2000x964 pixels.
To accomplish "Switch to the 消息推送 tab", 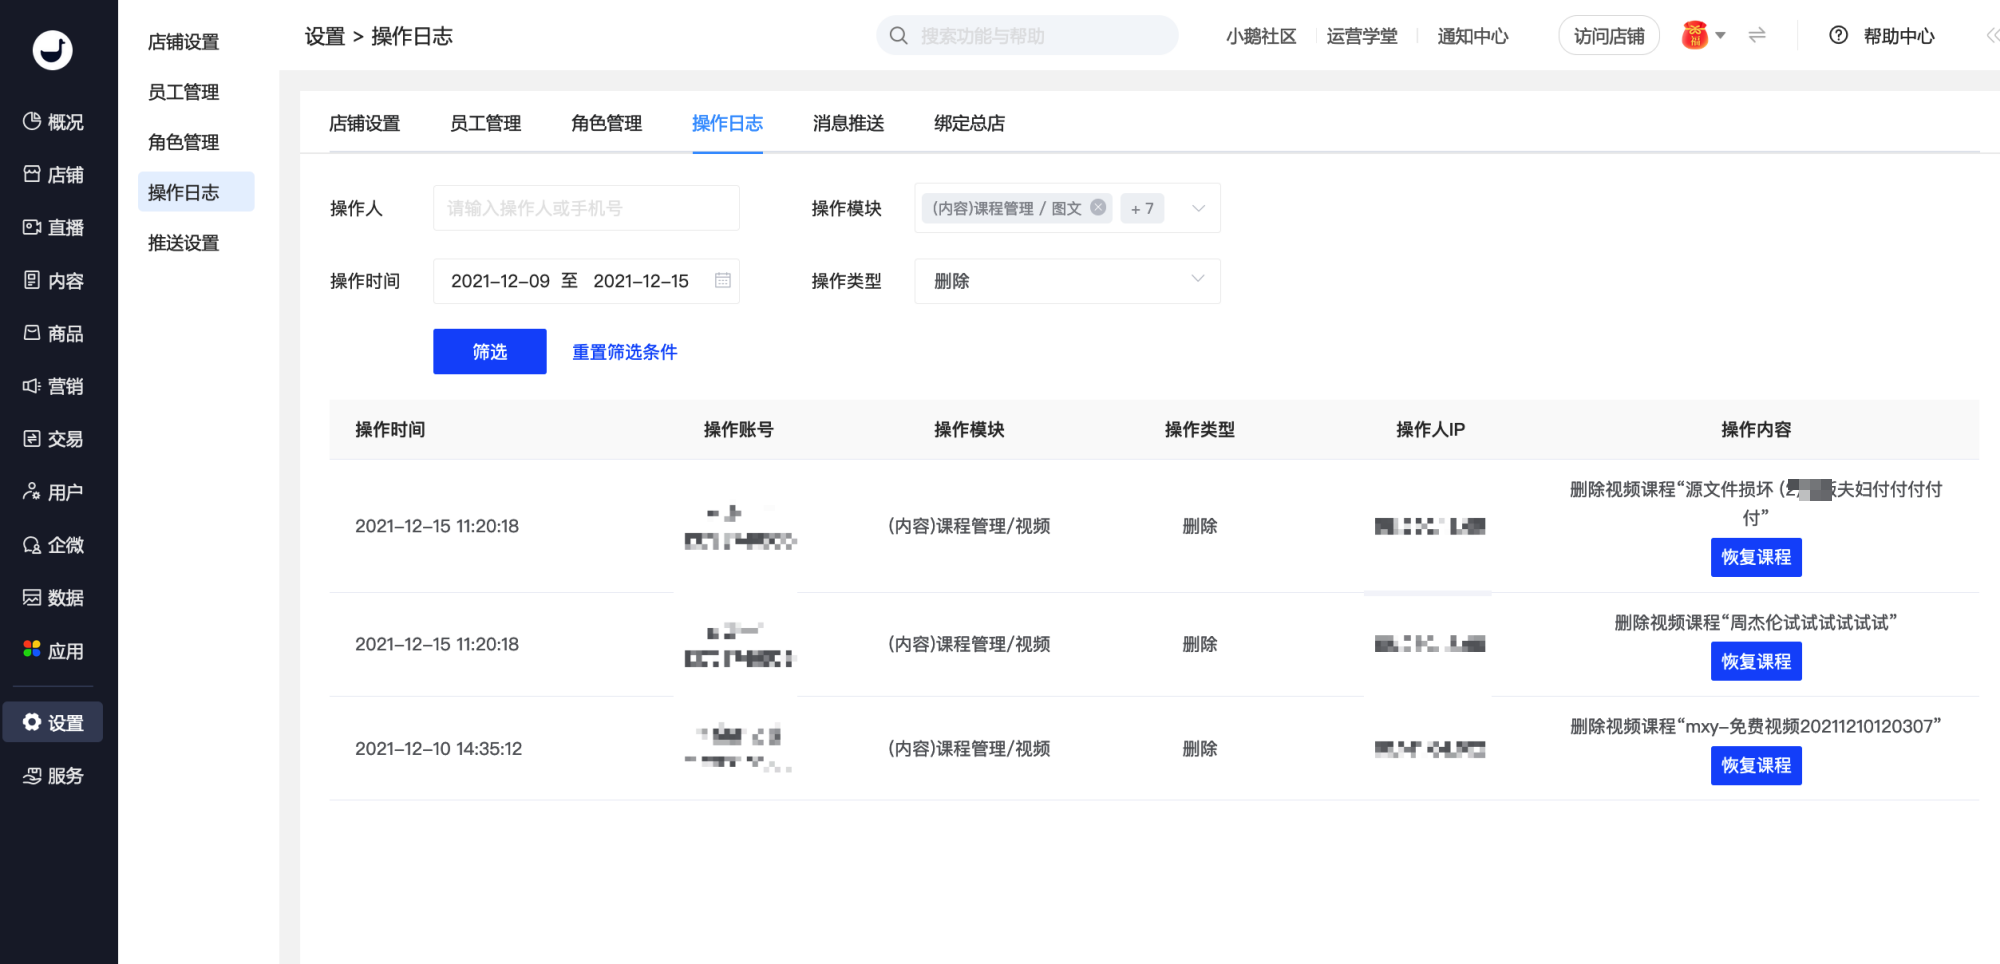I will click(848, 123).
